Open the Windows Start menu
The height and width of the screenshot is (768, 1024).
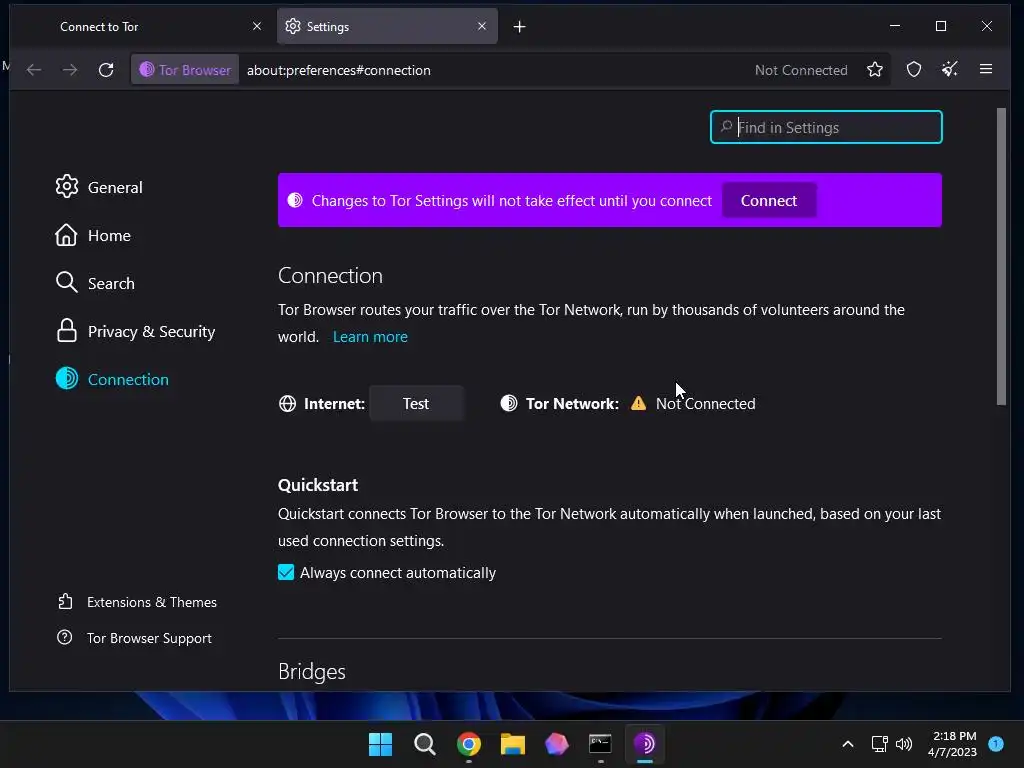[x=380, y=744]
